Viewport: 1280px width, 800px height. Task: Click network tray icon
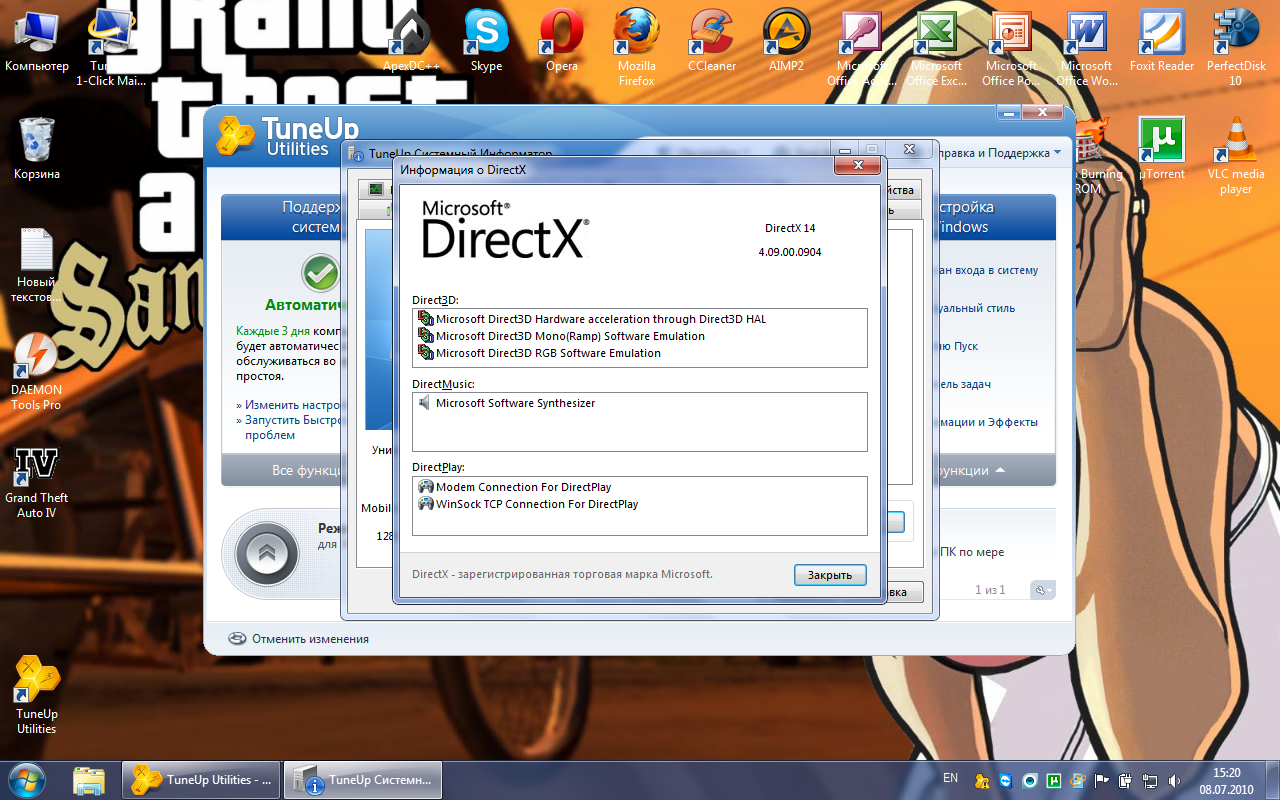(x=1150, y=780)
